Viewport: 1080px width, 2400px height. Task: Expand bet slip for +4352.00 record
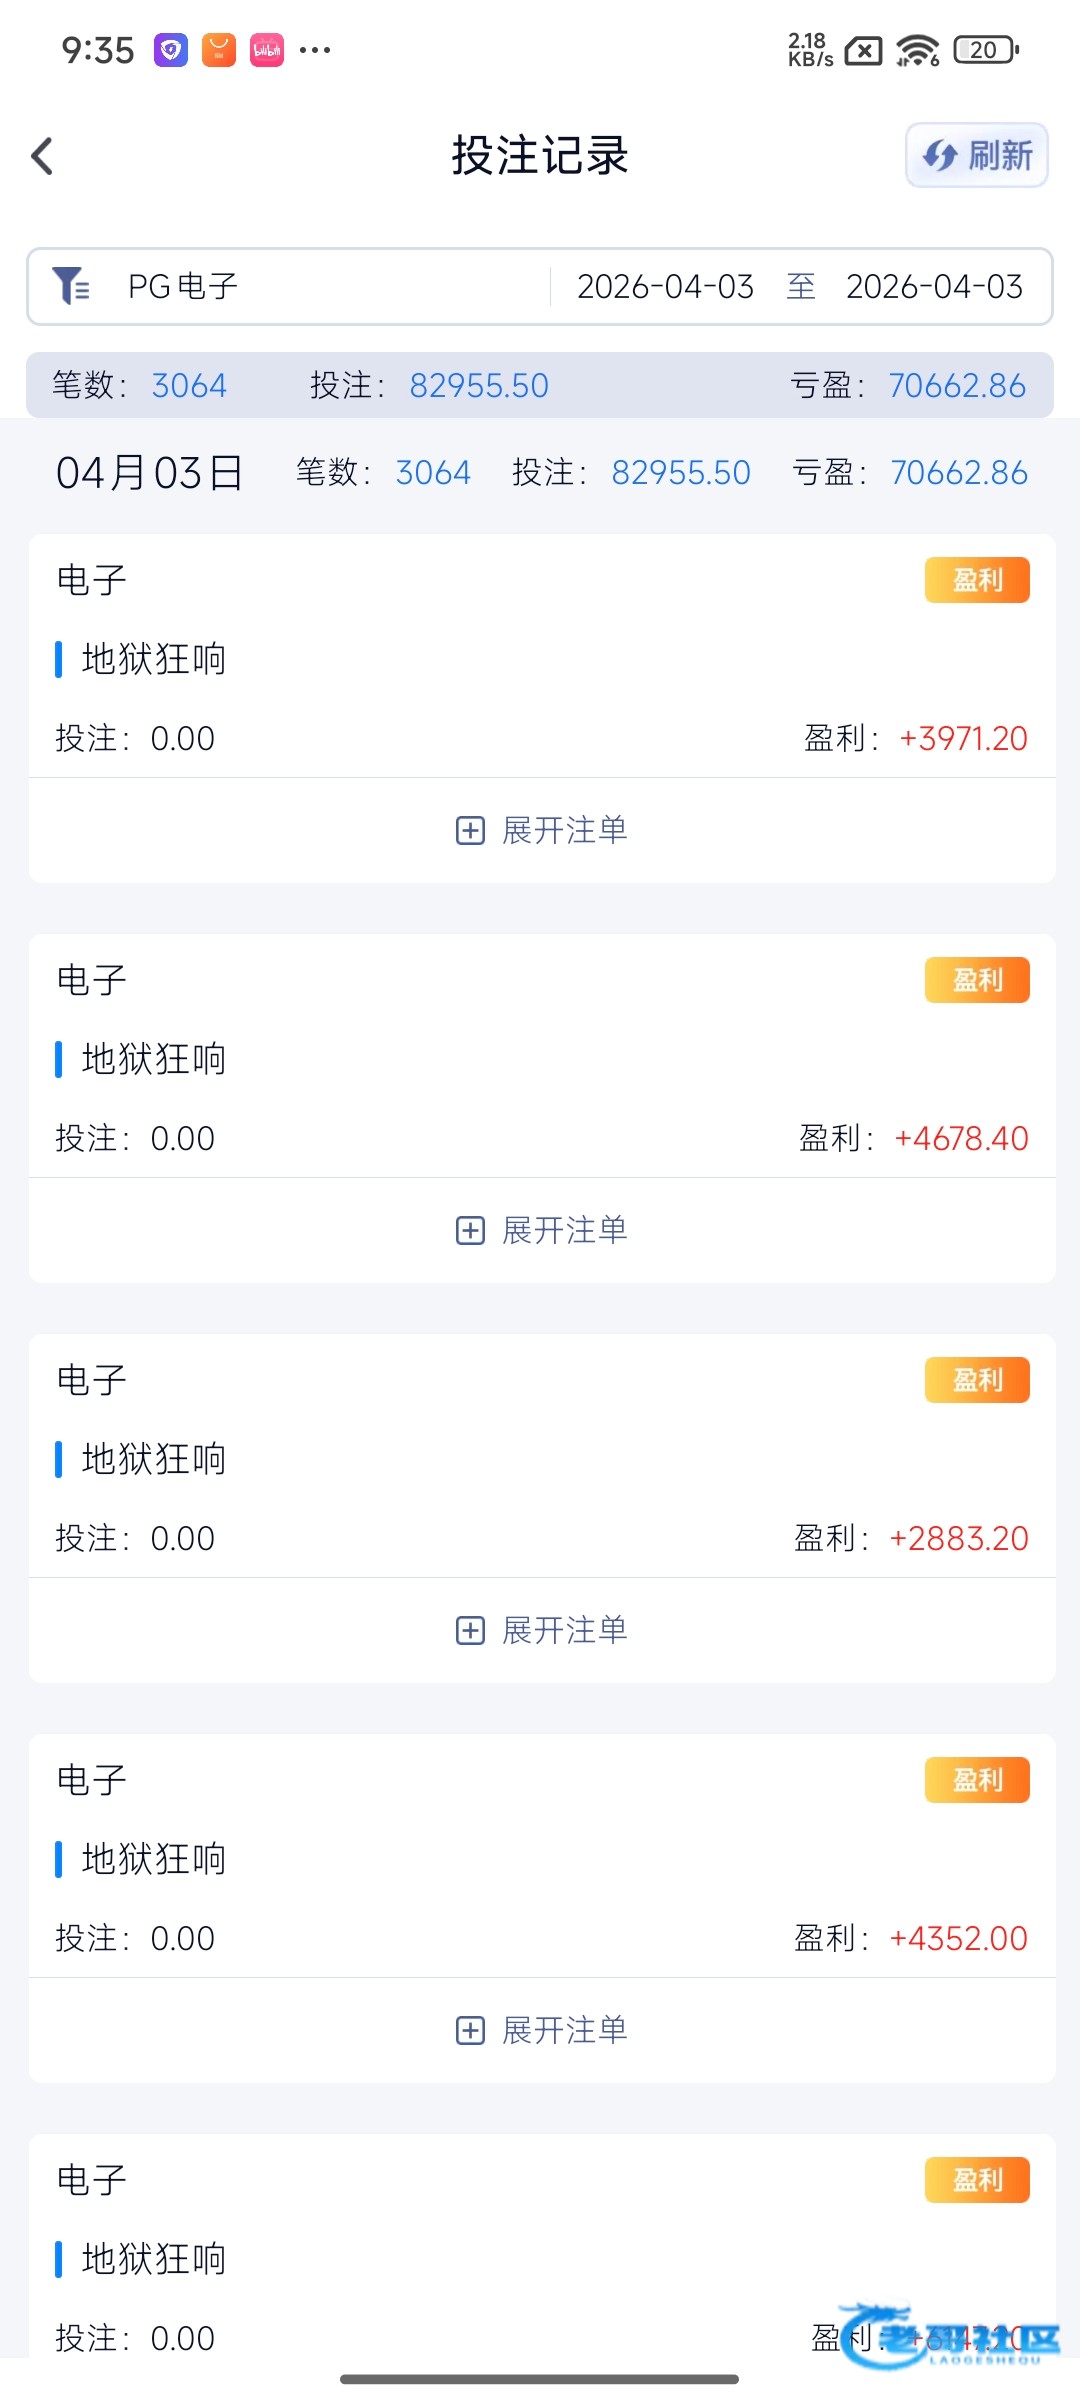(541, 2030)
